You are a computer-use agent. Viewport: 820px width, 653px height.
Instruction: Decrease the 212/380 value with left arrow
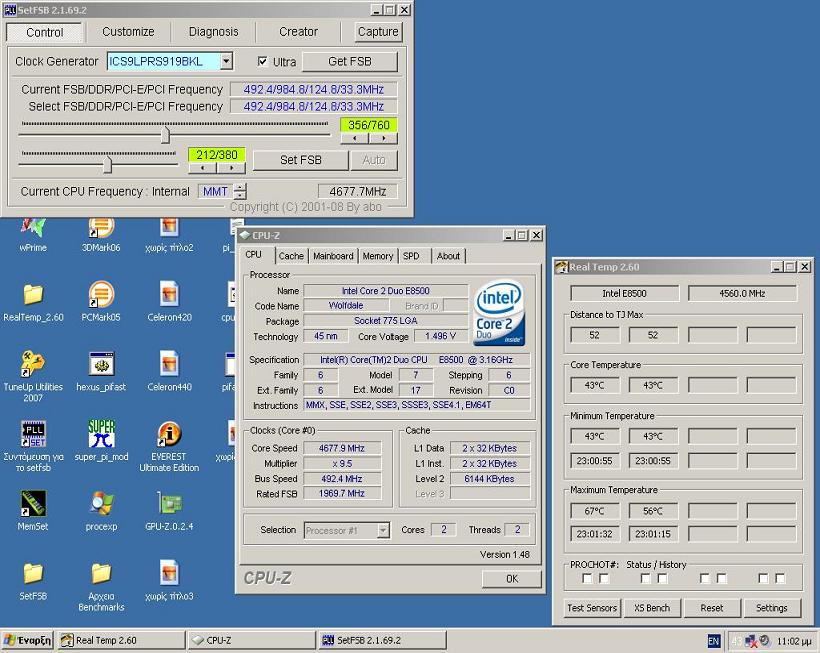[202, 168]
